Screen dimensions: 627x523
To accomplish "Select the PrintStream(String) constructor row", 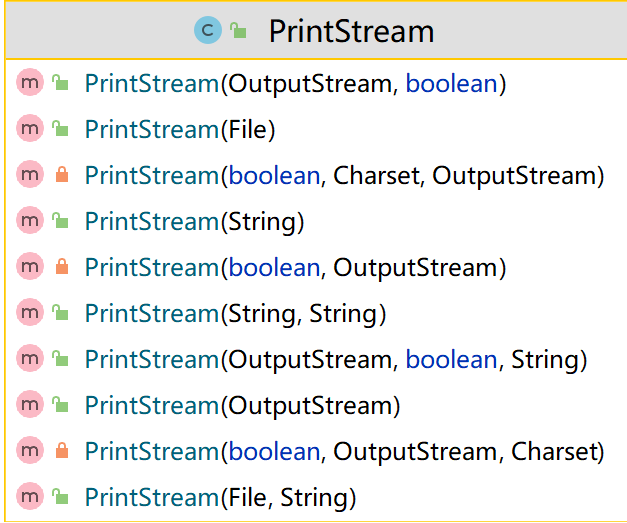I will pyautogui.click(x=194, y=222).
